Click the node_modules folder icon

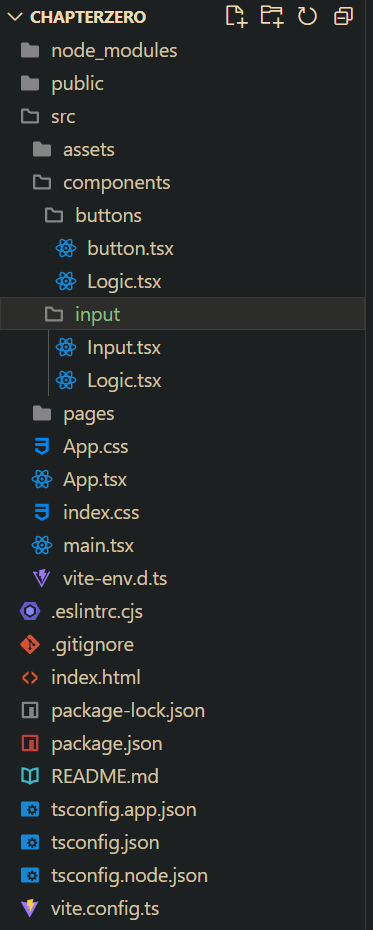click(30, 51)
